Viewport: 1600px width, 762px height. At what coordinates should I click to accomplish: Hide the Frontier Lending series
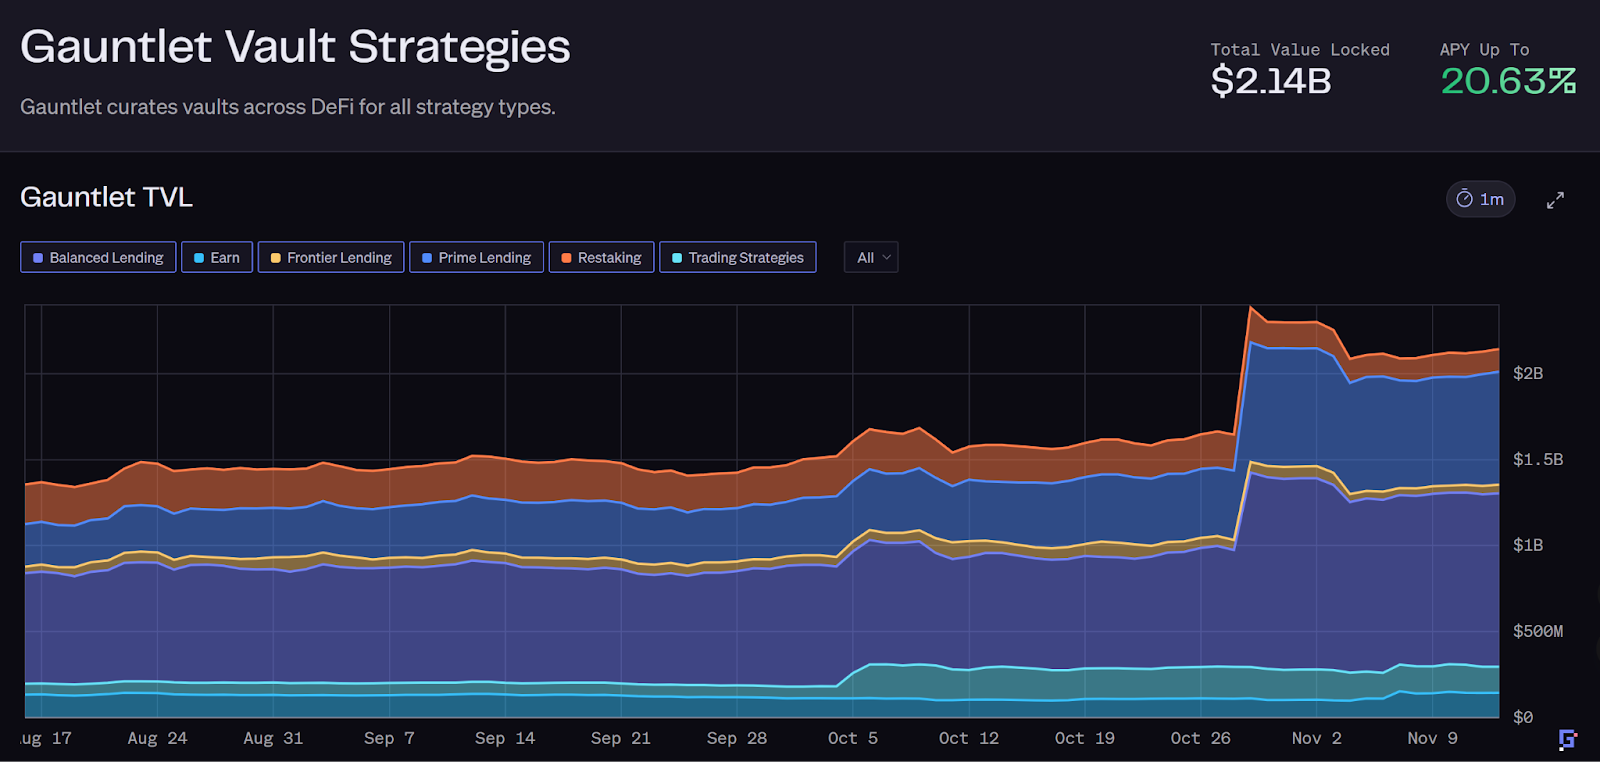[x=331, y=257]
